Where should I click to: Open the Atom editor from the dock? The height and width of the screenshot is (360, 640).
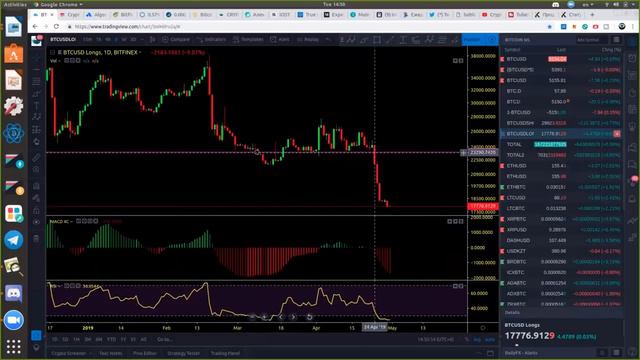13,133
